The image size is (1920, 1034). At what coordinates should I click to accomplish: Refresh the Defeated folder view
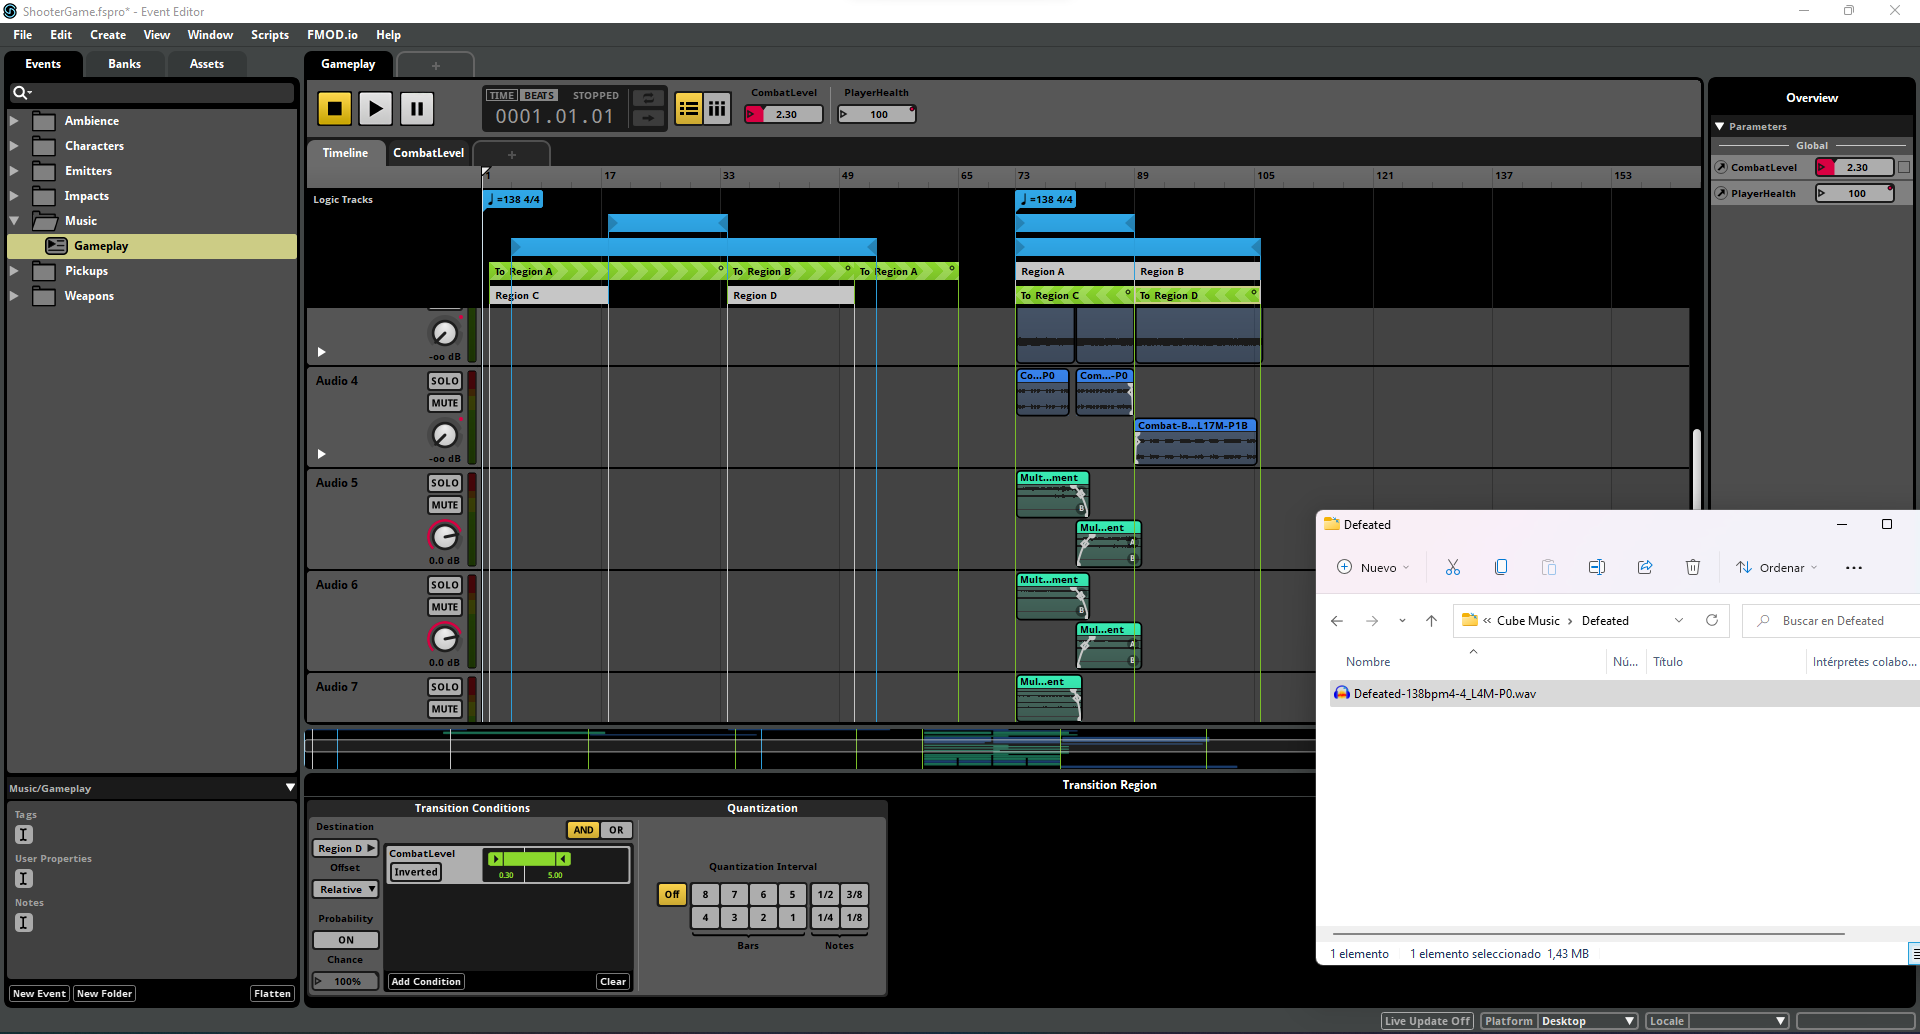[1712, 620]
